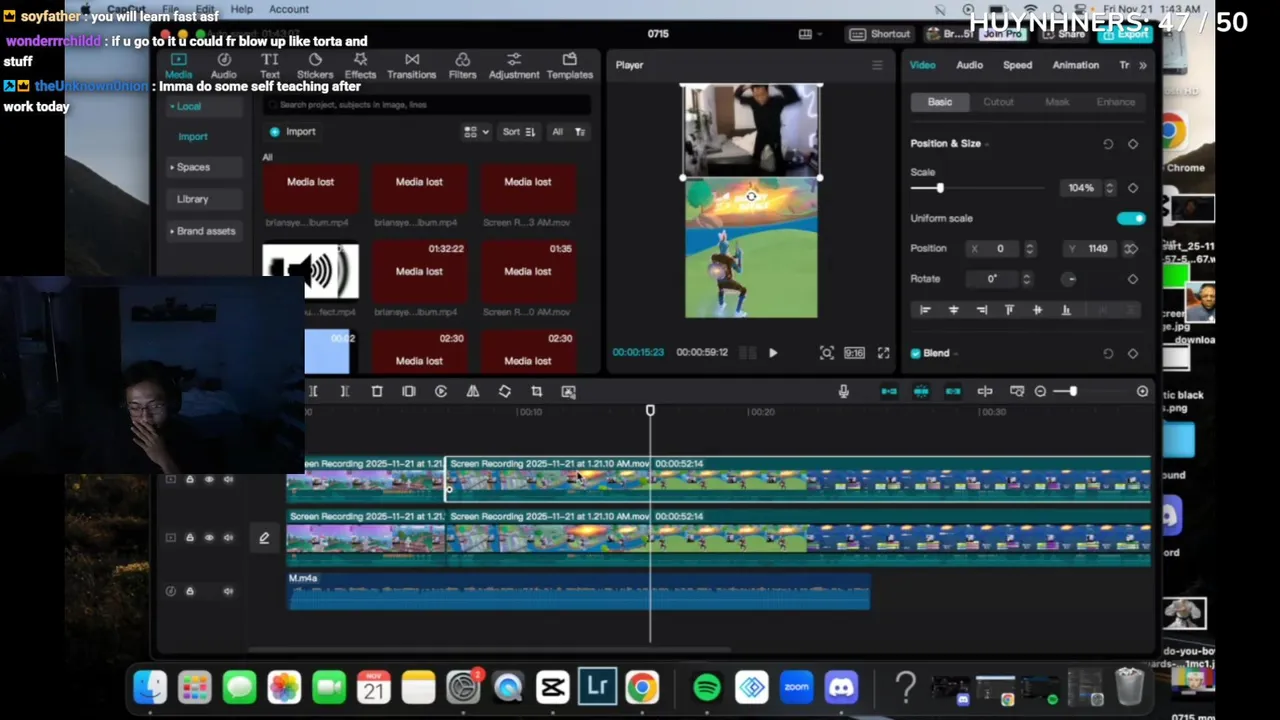Expand the Brand assets section
Viewport: 1280px width, 720px height.
pyautogui.click(x=203, y=231)
